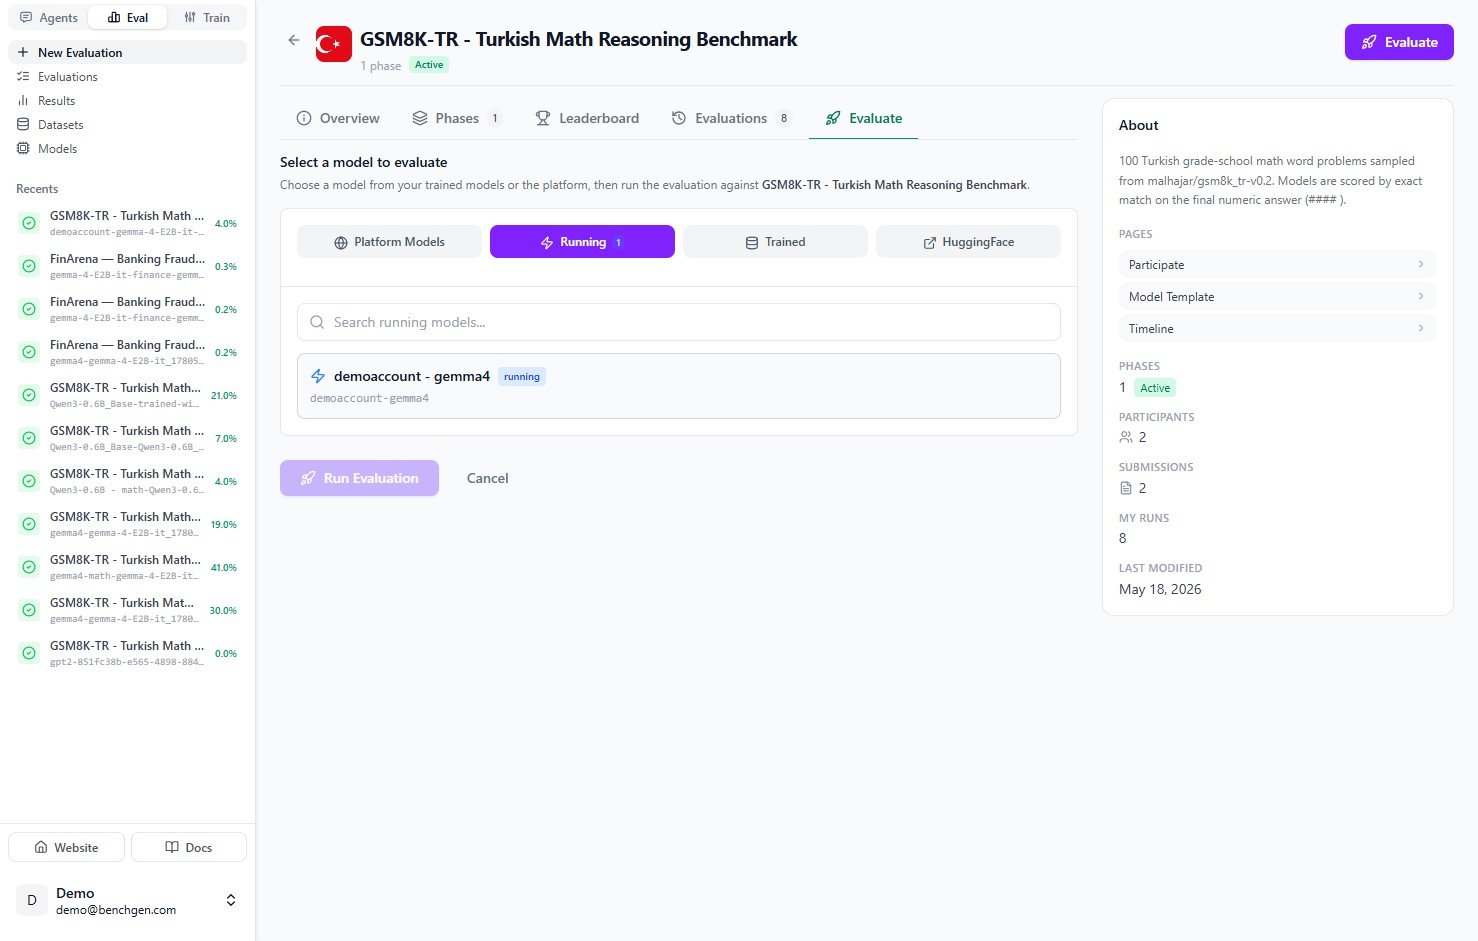
Task: Expand the Model Template page row
Action: tap(1277, 296)
